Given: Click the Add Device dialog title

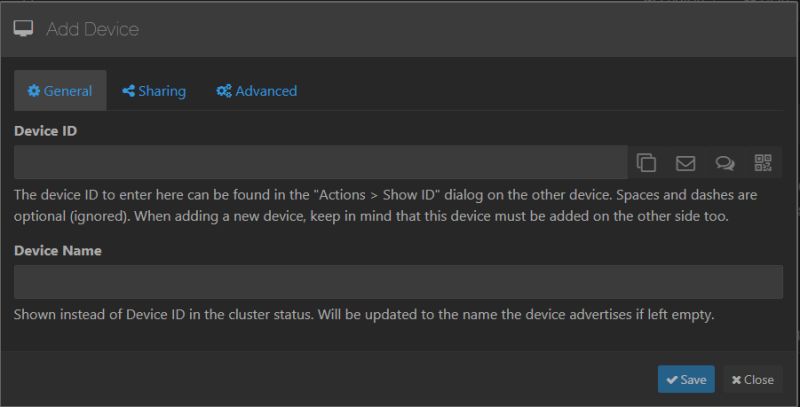Looking at the screenshot, I should (x=93, y=29).
